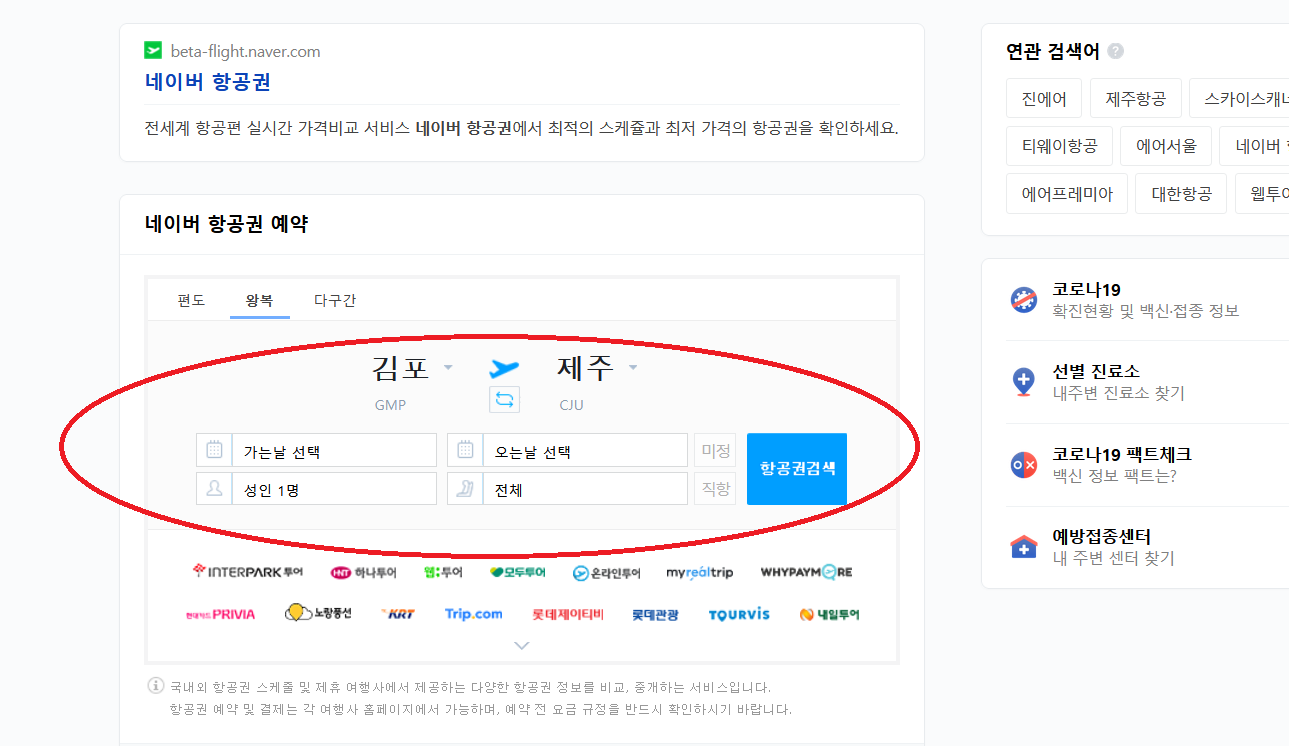Image resolution: width=1289 pixels, height=746 pixels.
Task: Open the myrealtrip partner logo
Action: [x=700, y=573]
